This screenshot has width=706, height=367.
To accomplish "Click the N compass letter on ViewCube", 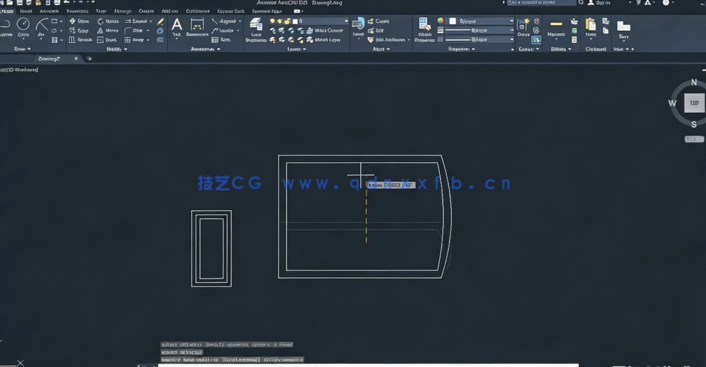I will [x=694, y=82].
